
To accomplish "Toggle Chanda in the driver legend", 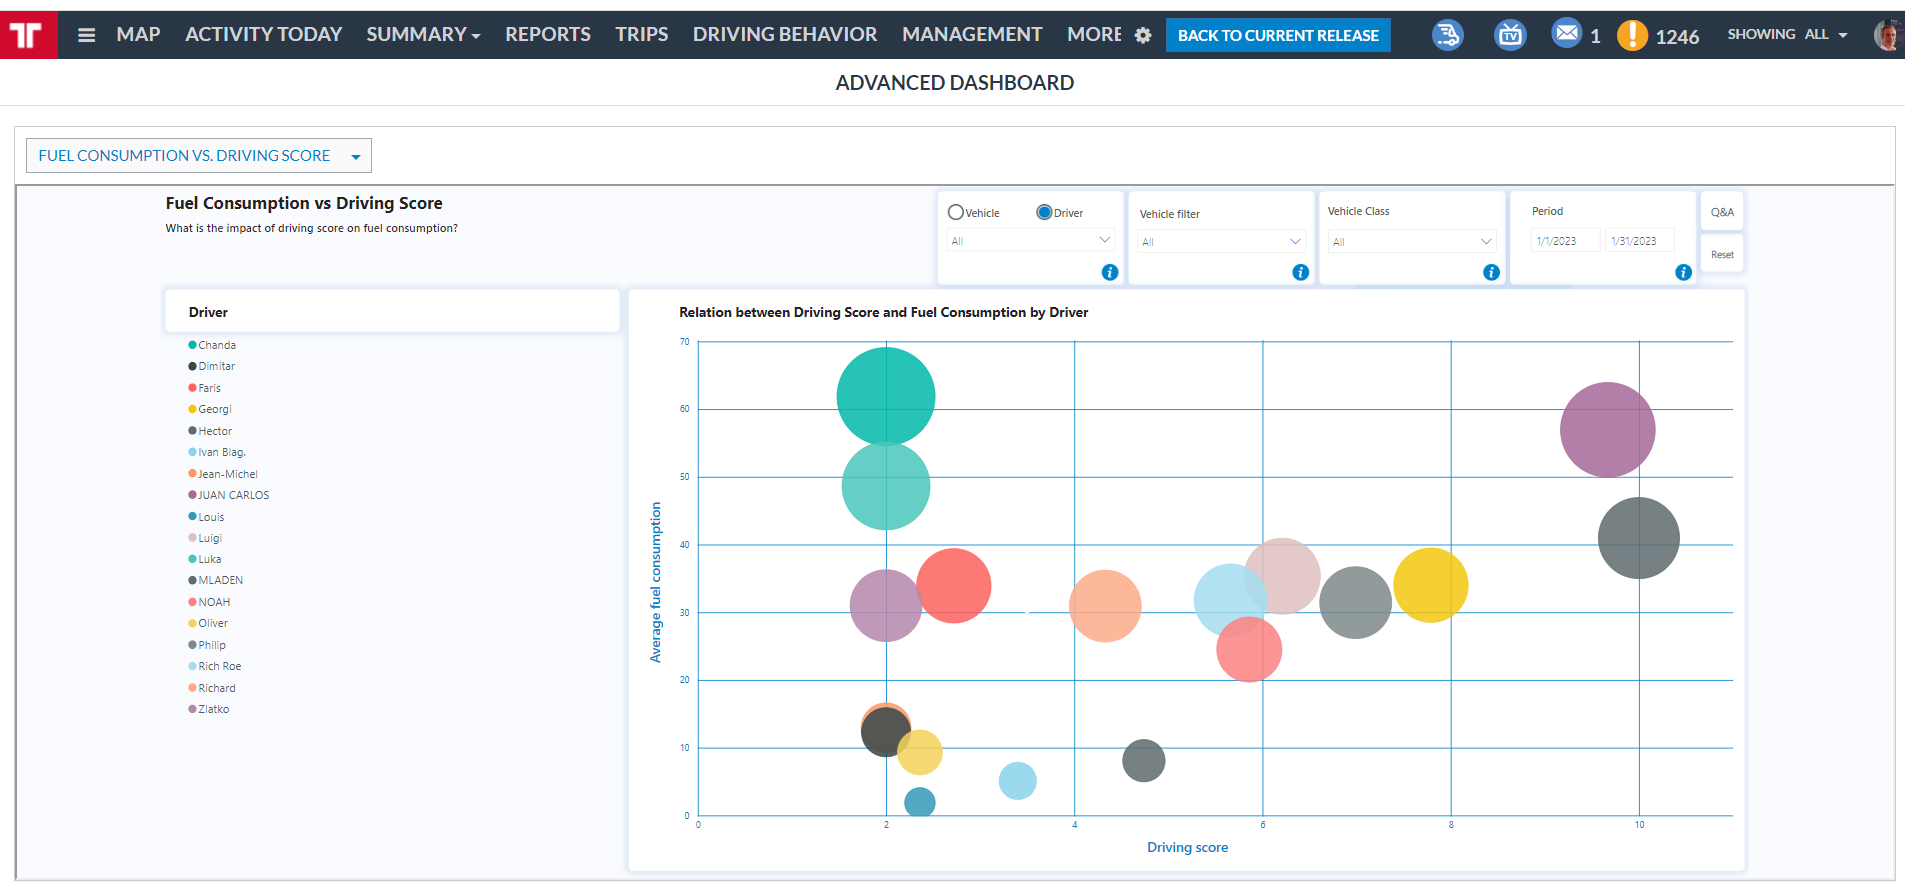I will click(216, 345).
